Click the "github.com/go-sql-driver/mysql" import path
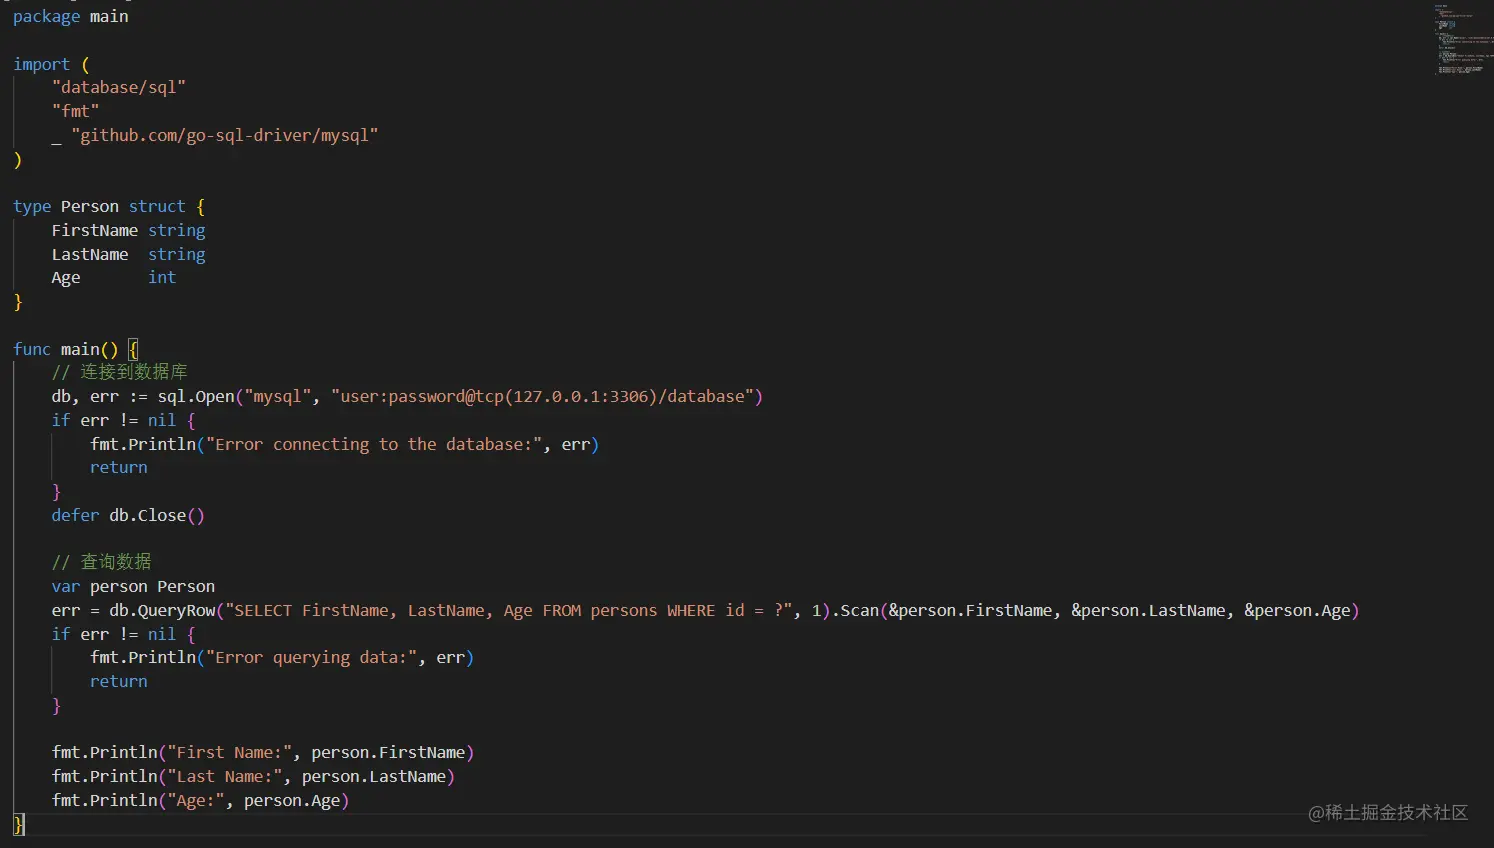Viewport: 1494px width, 848px height. [225, 135]
